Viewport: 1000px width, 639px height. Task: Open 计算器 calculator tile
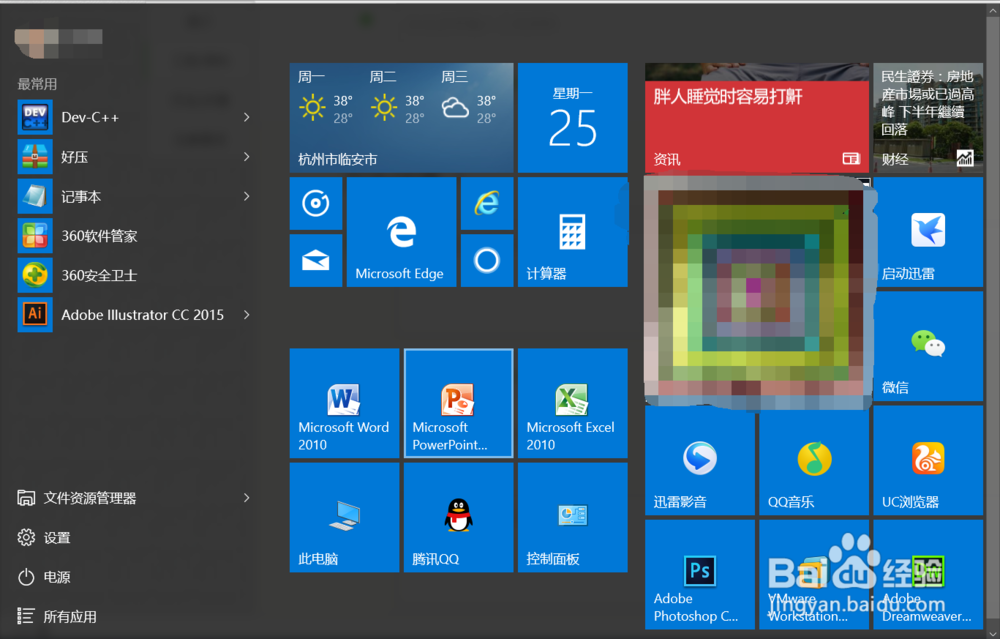pos(573,232)
